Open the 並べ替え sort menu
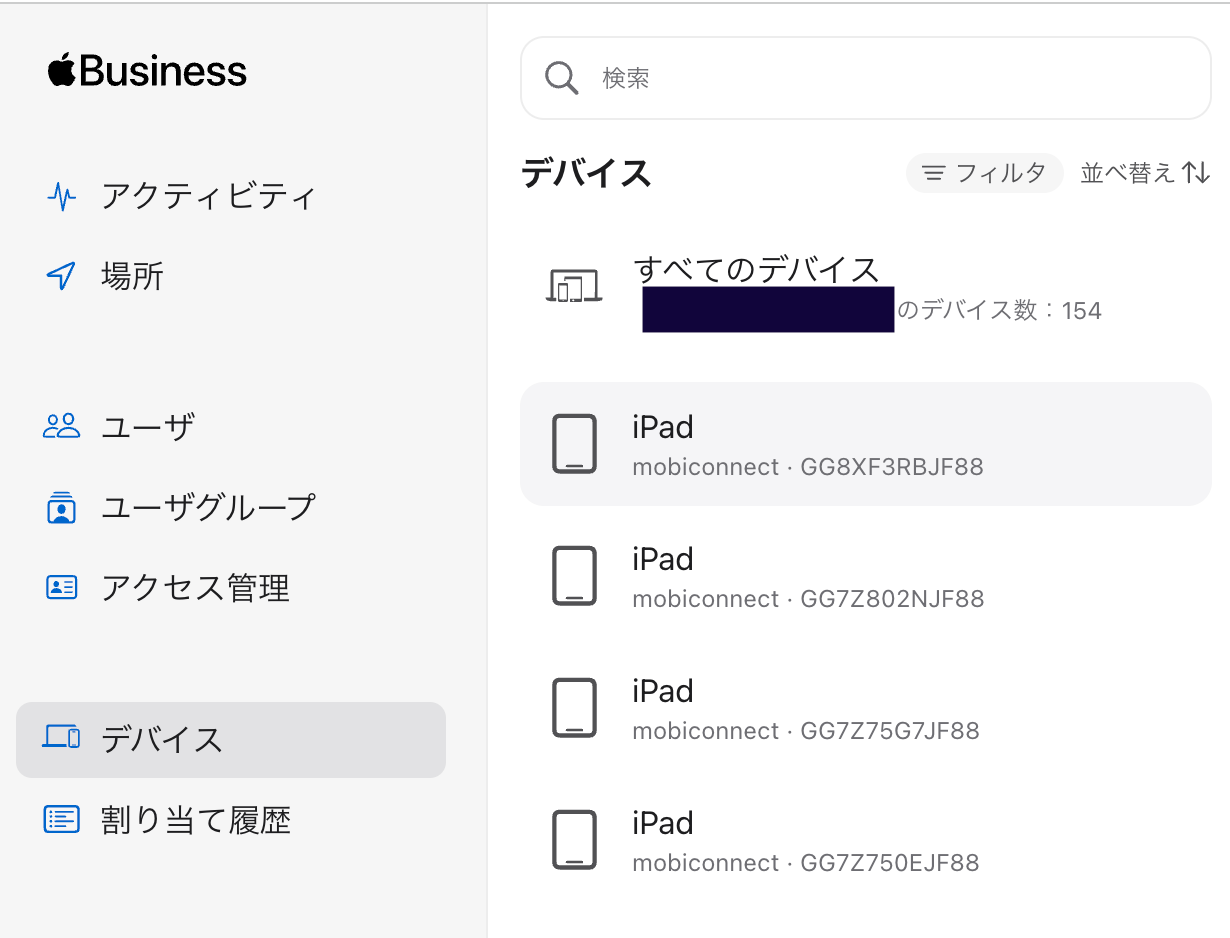This screenshot has width=1230, height=938. point(1145,173)
